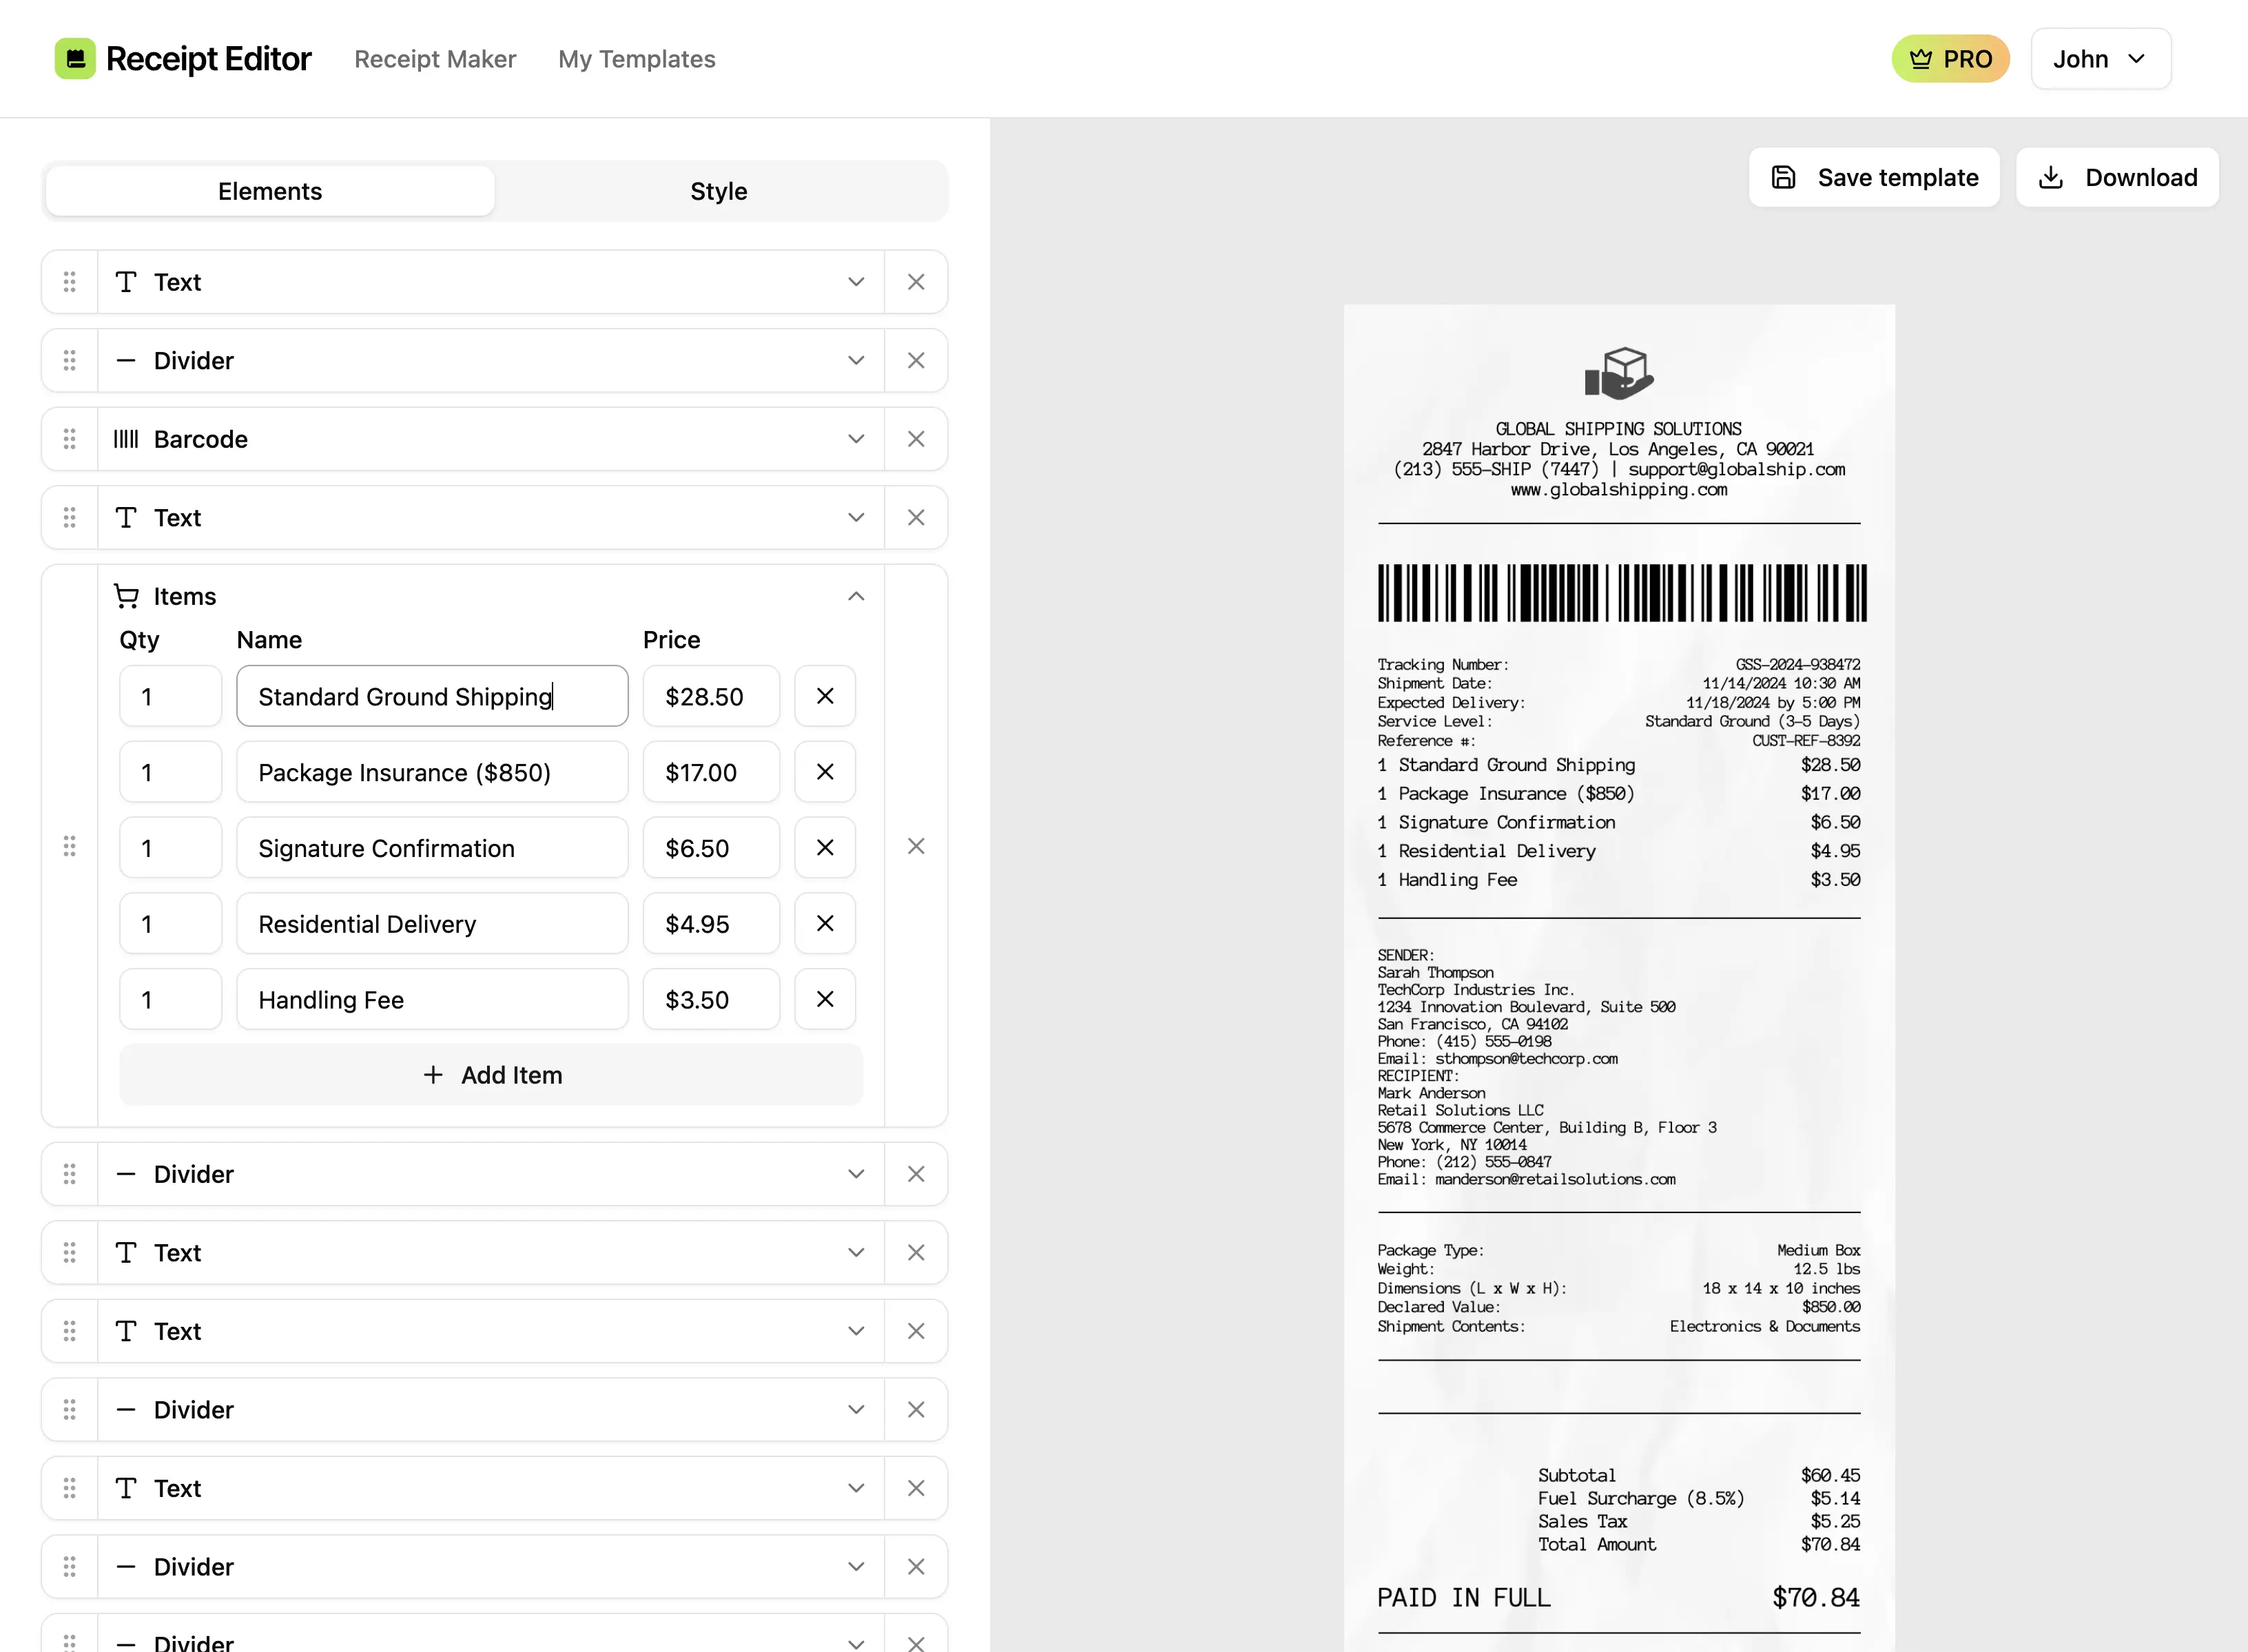Remove the Handling Fee item row
Viewport: 2248px width, 1652px height.
pos(824,999)
